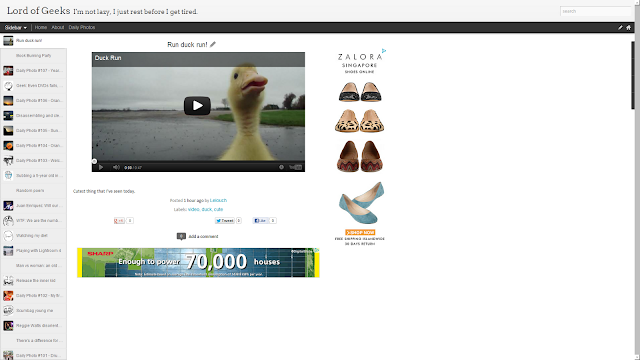Open 'Disassembling and cle...' sidebar post
This screenshot has width=640, height=360.
pos(33,116)
